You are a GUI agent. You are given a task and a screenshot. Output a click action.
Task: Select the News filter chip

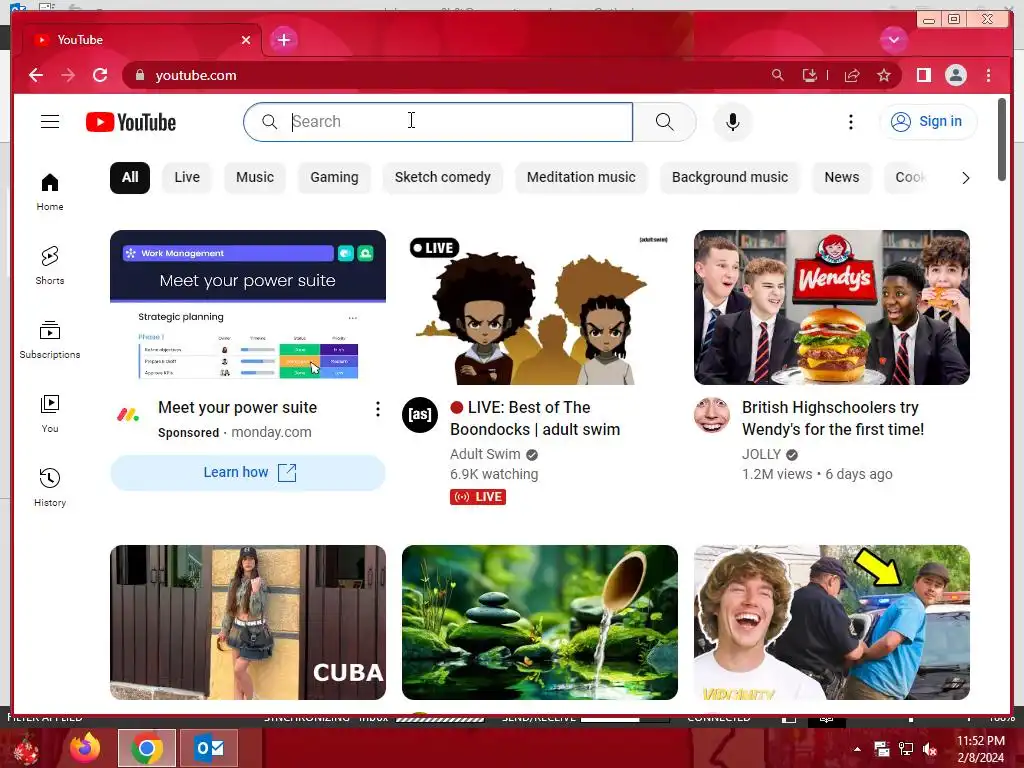(841, 178)
